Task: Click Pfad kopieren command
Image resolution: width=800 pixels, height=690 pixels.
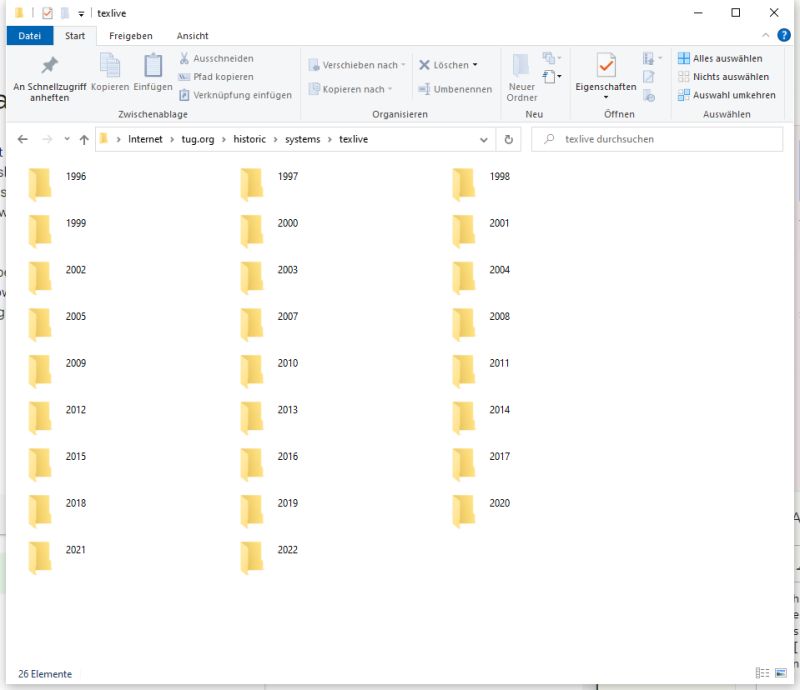Action: pyautogui.click(x=216, y=77)
